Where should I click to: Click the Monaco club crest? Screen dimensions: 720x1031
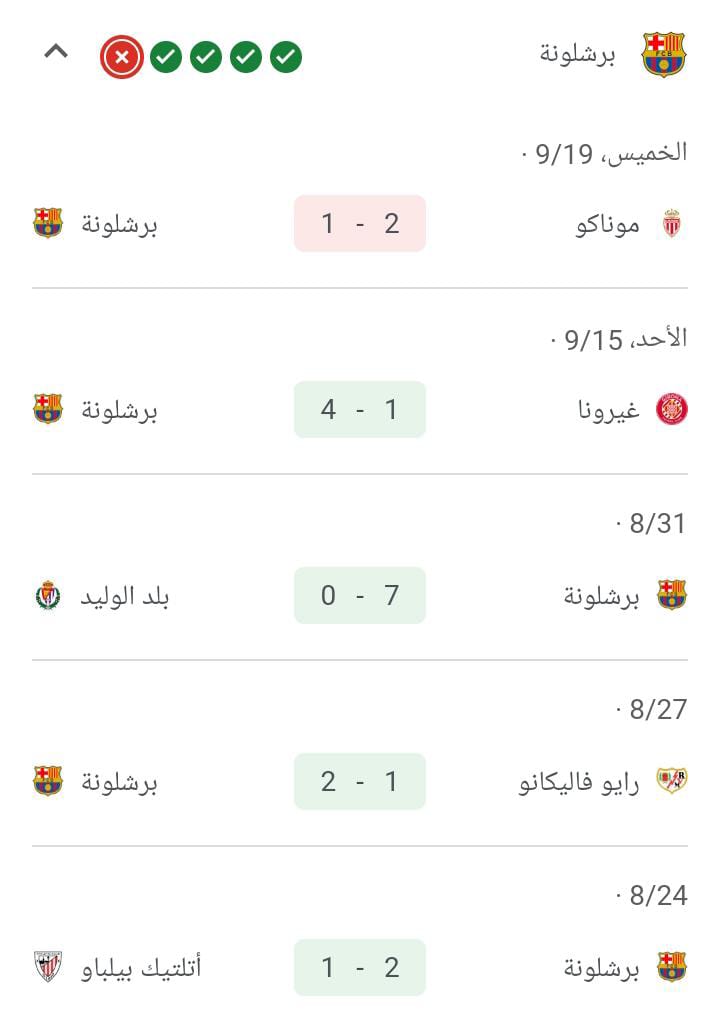(x=672, y=224)
